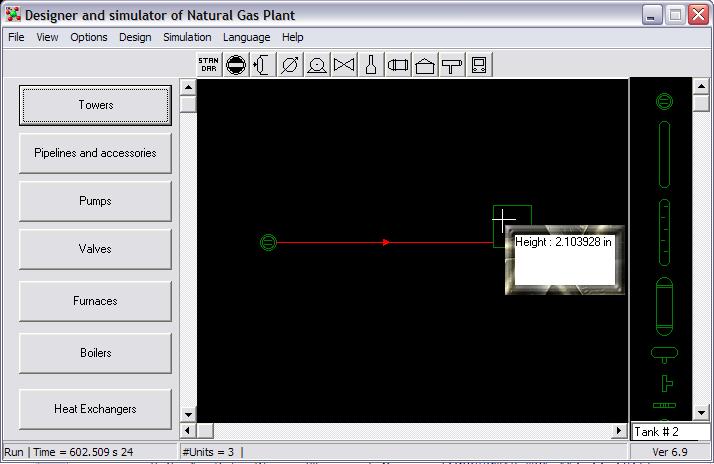The image size is (714, 464).
Task: Click the Height 2.103928 in tooltip box
Action: [x=565, y=260]
